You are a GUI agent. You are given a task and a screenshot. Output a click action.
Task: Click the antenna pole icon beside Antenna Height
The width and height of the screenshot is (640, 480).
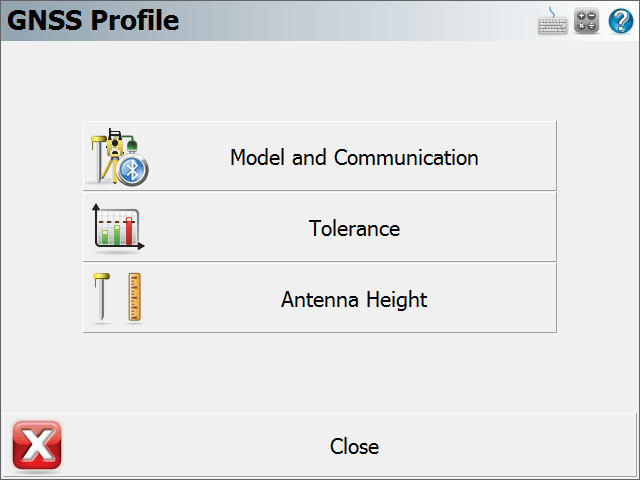pos(101,297)
